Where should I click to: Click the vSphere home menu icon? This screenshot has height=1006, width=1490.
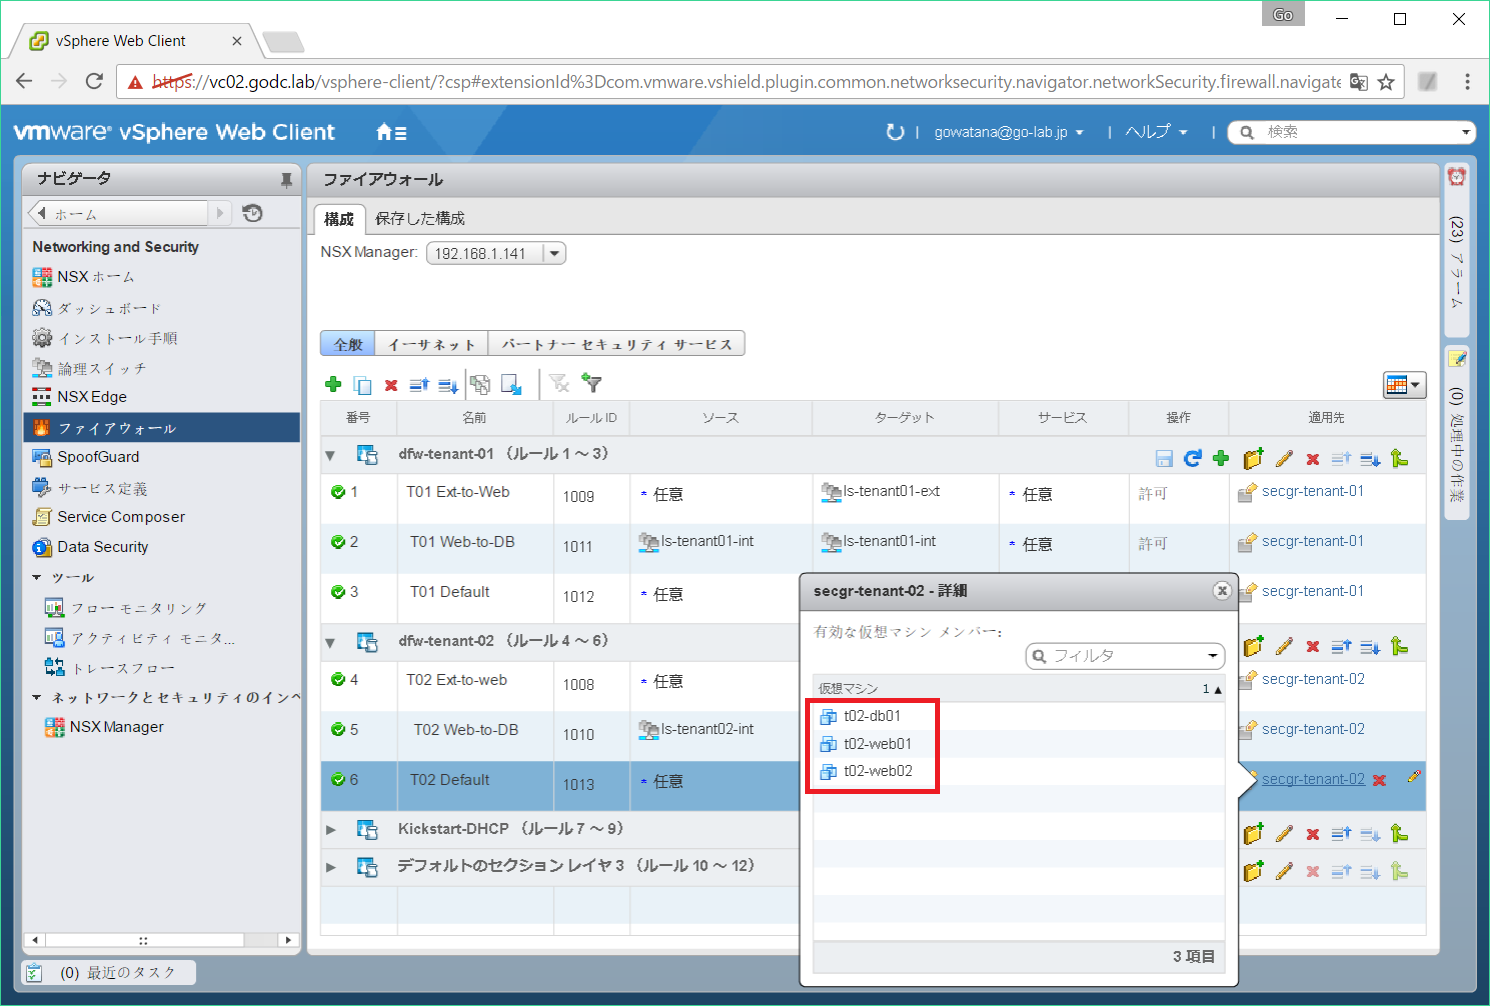[x=391, y=132]
